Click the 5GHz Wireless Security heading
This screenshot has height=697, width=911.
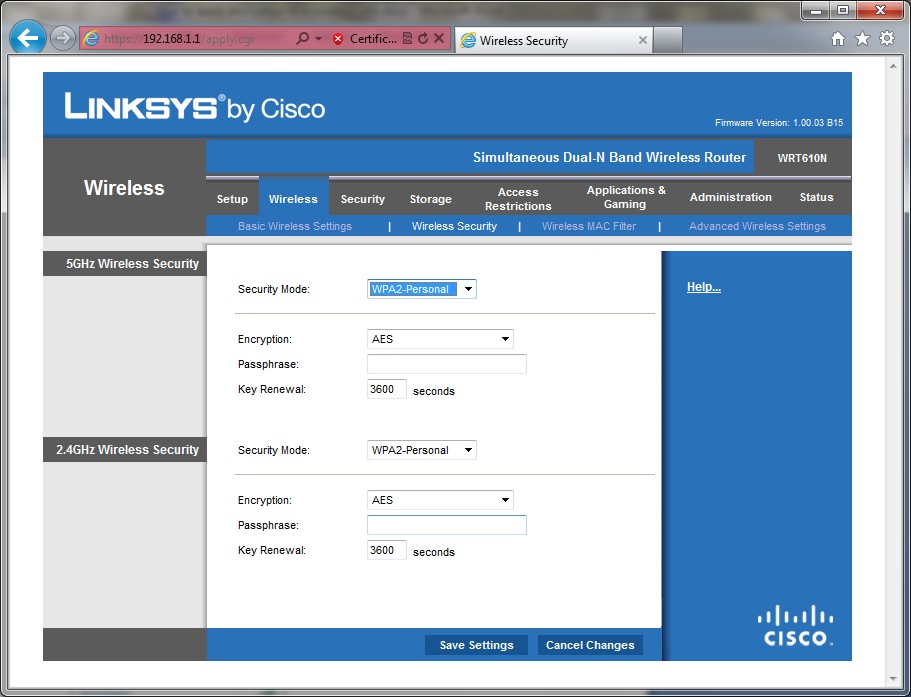(132, 264)
